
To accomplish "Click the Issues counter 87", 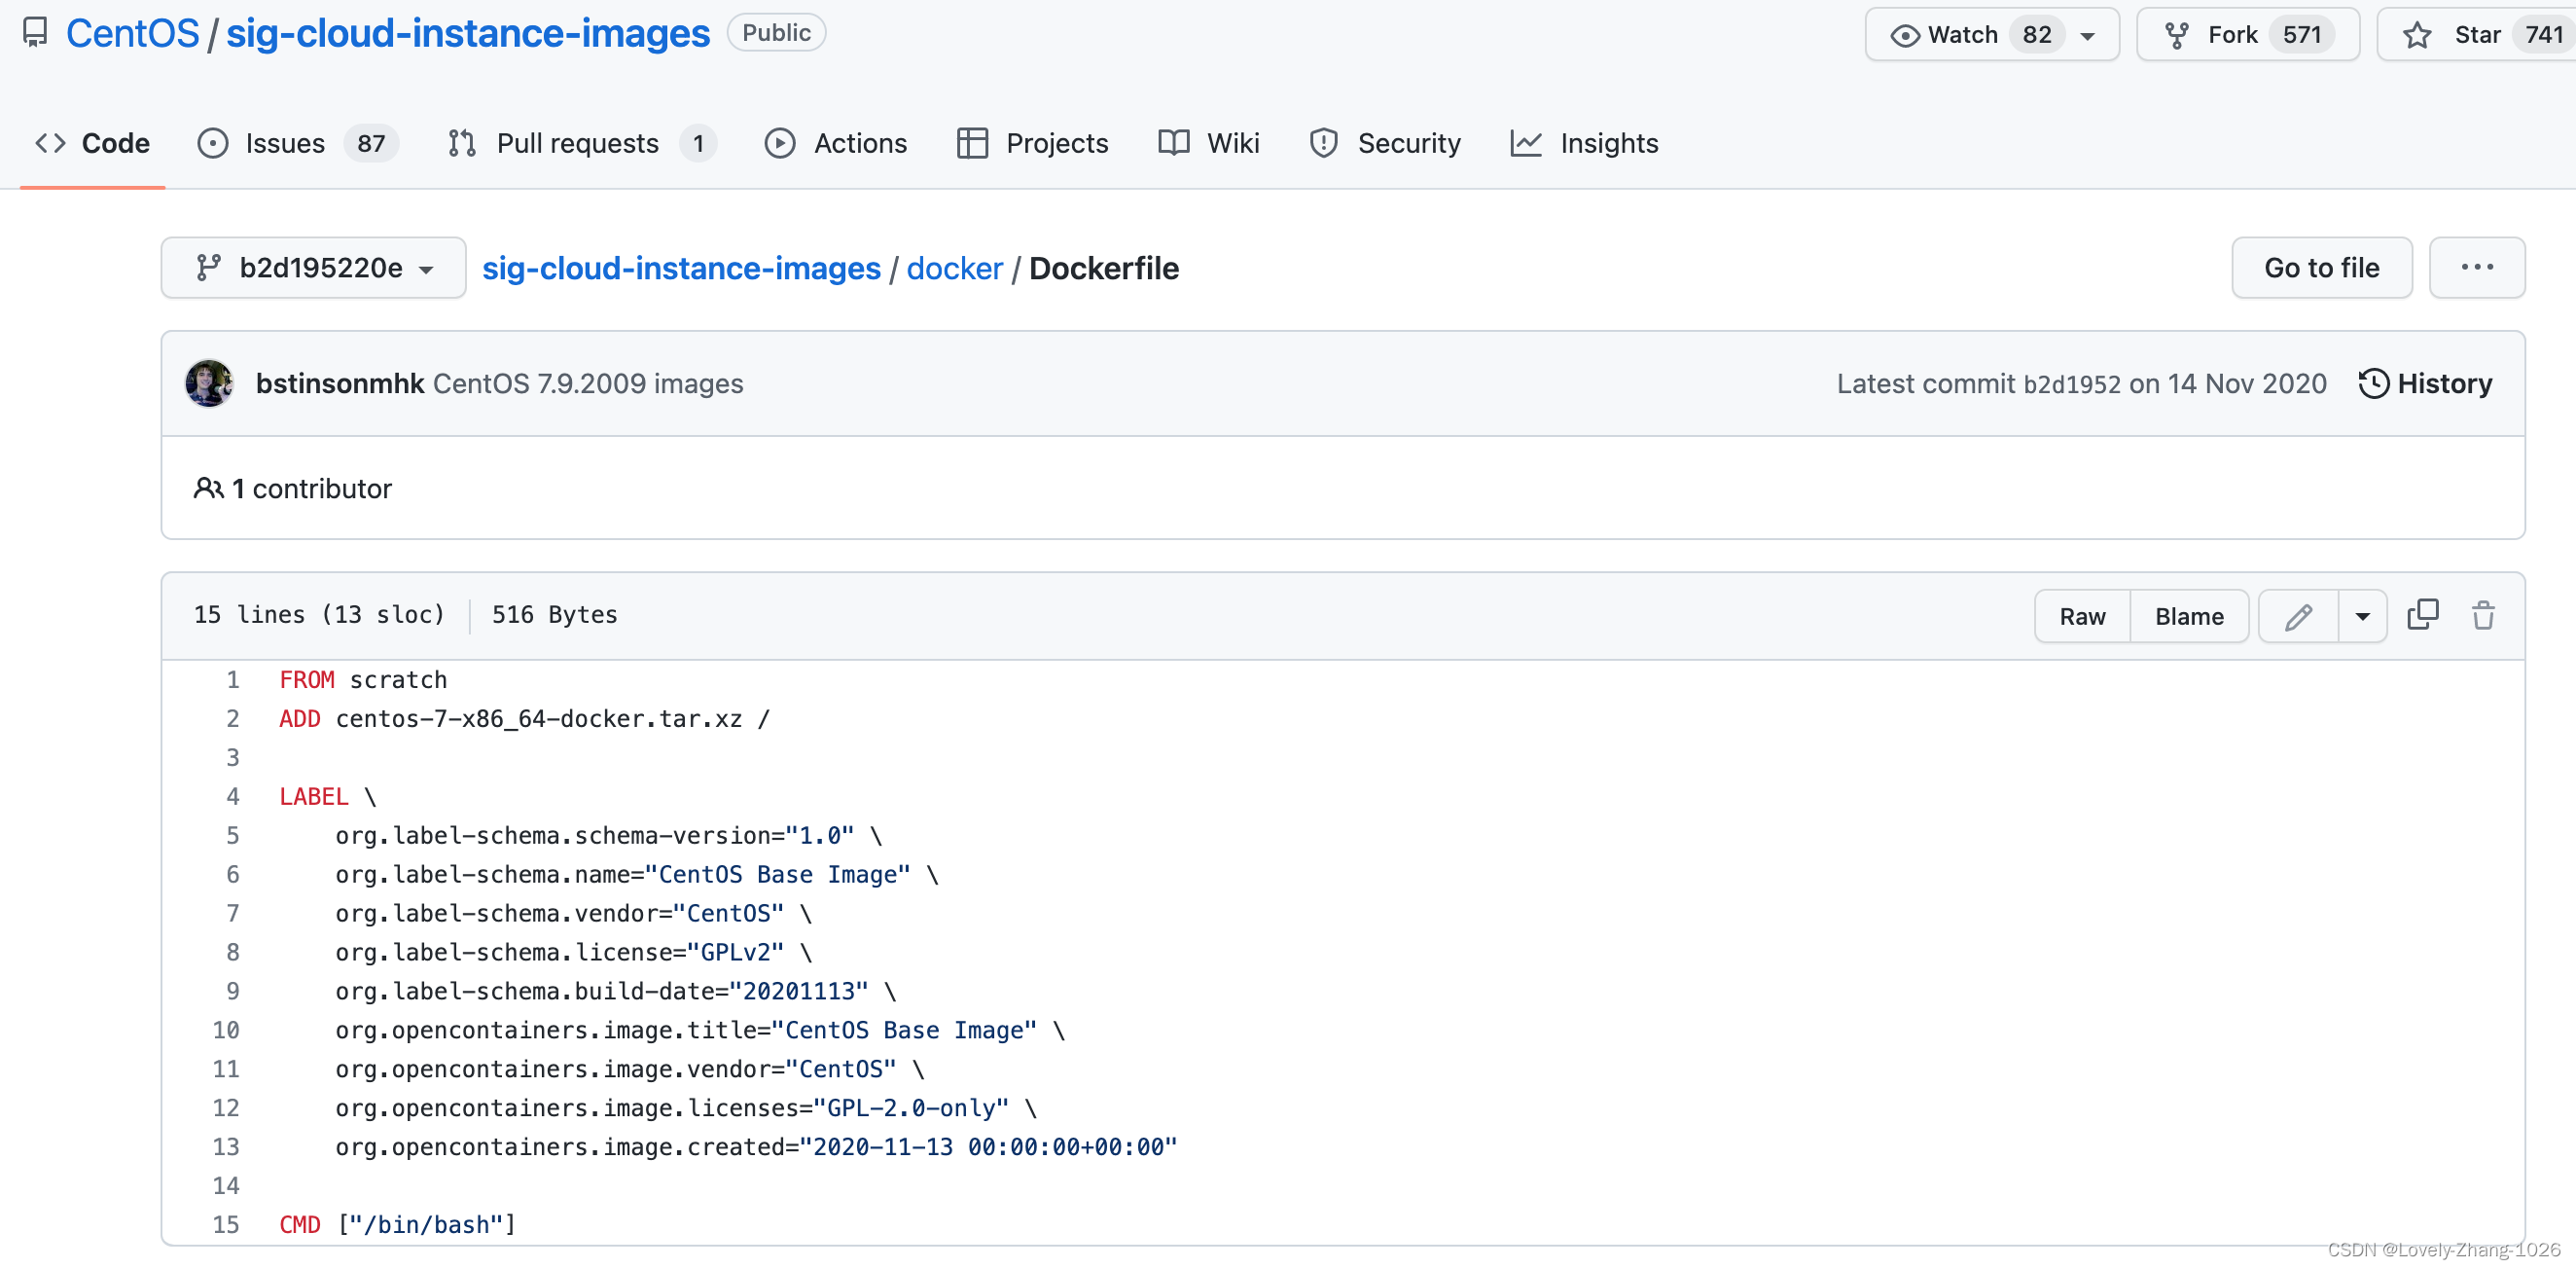I will (371, 143).
